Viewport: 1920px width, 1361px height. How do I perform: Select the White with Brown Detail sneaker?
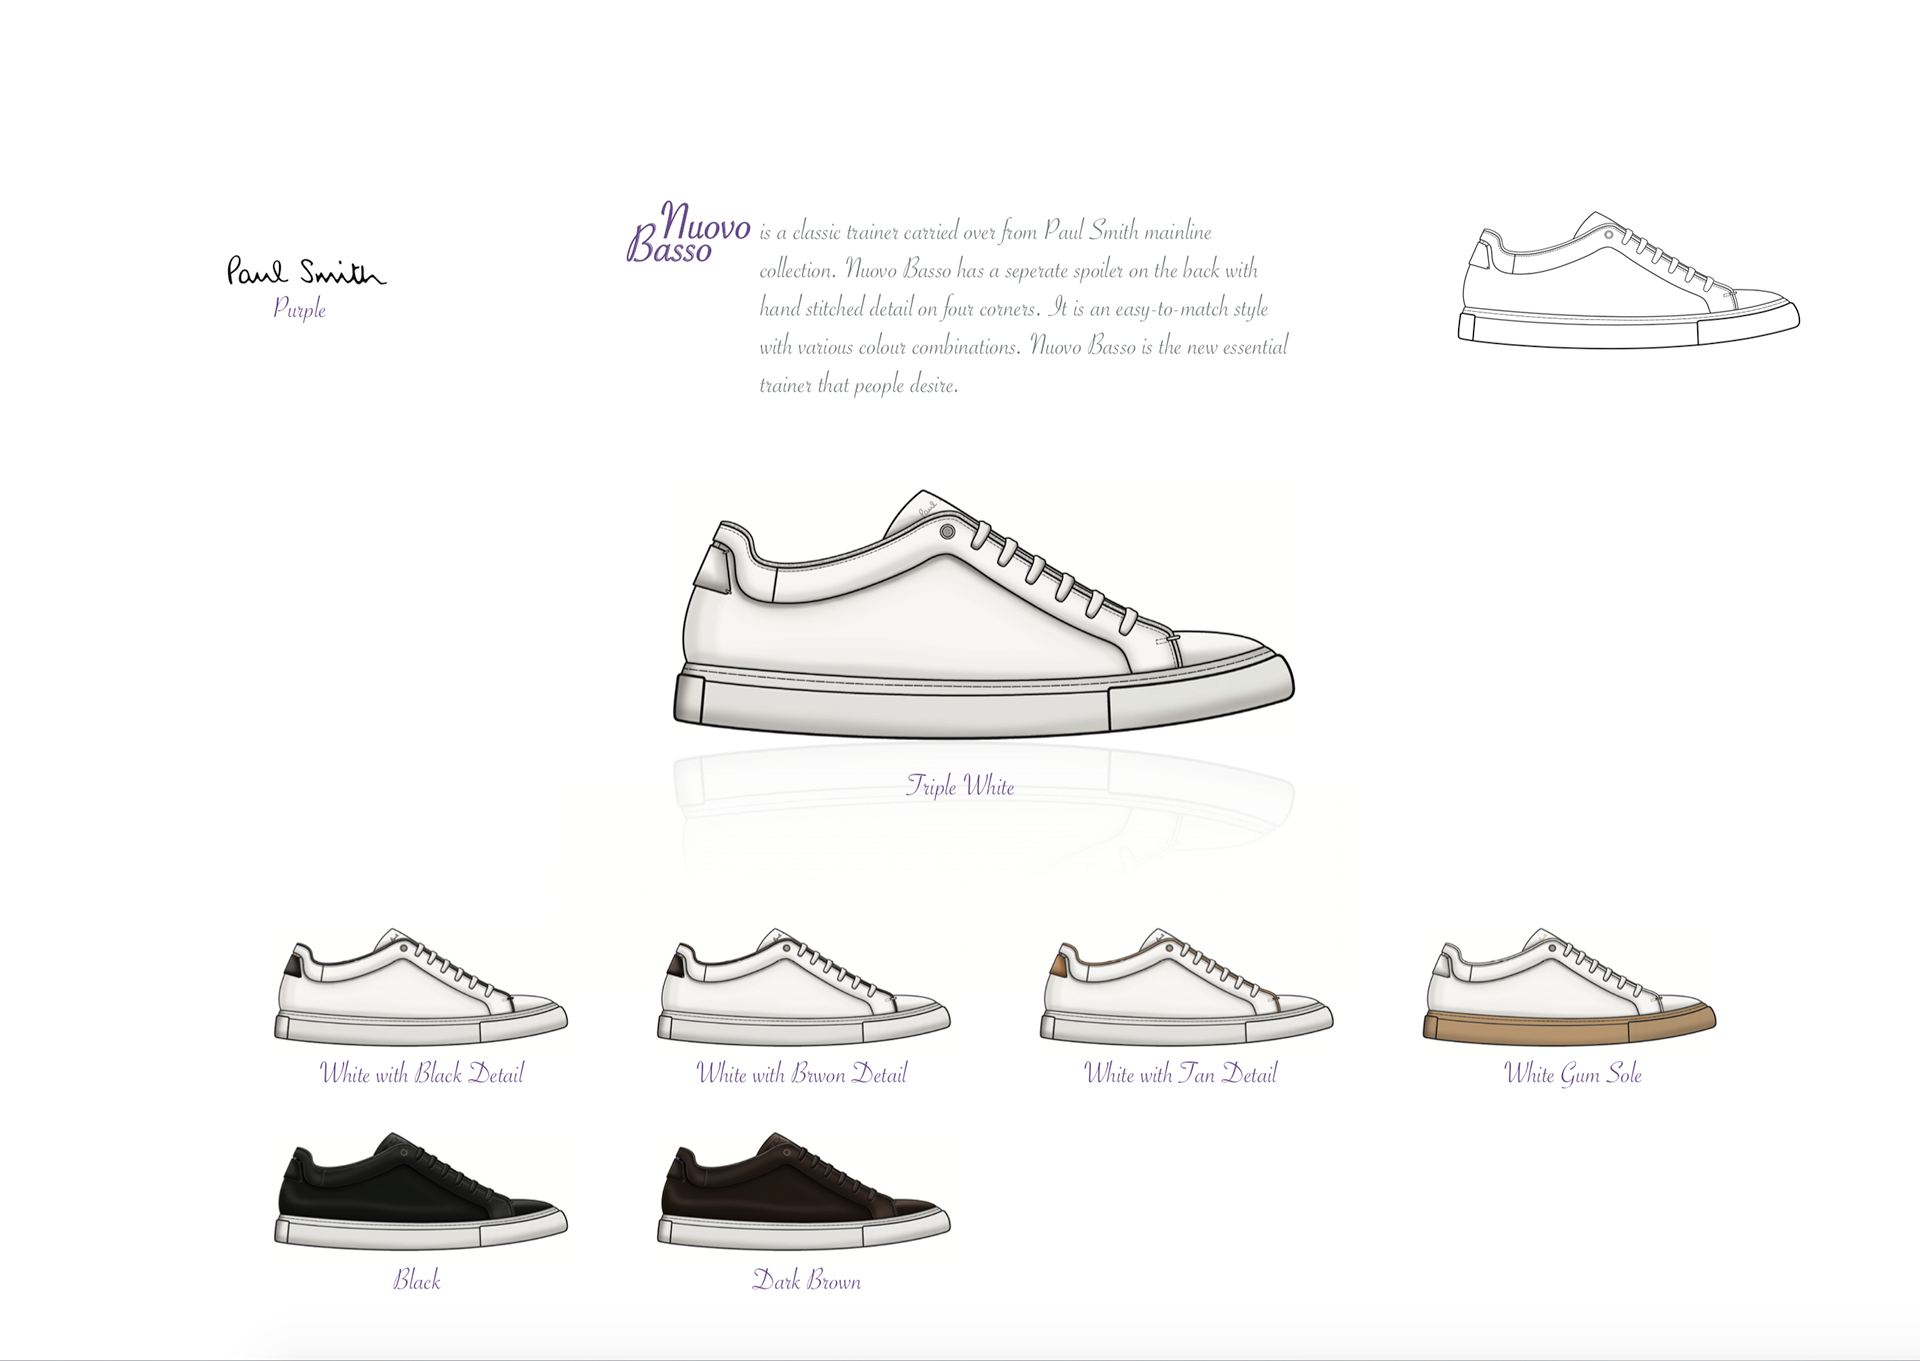[803, 990]
